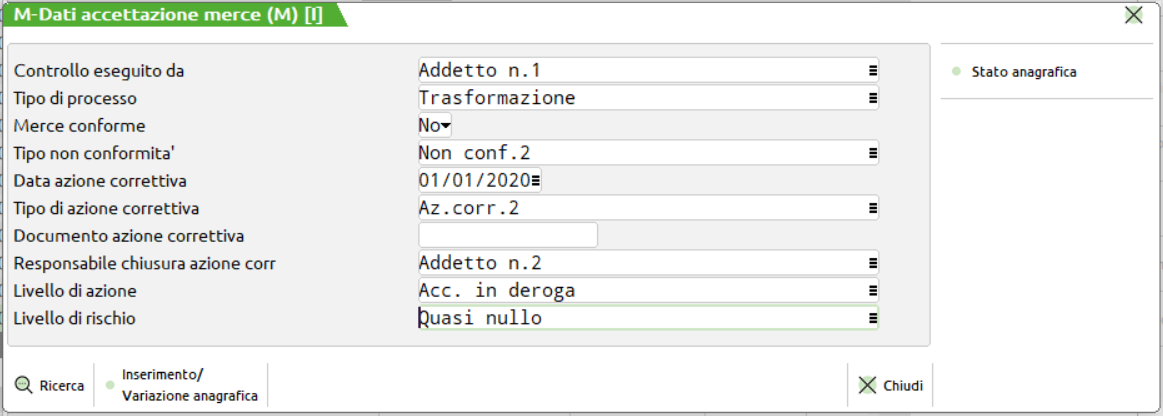The height and width of the screenshot is (416, 1163).
Task: Click the Non conf.2 field
Action: (x=640, y=153)
